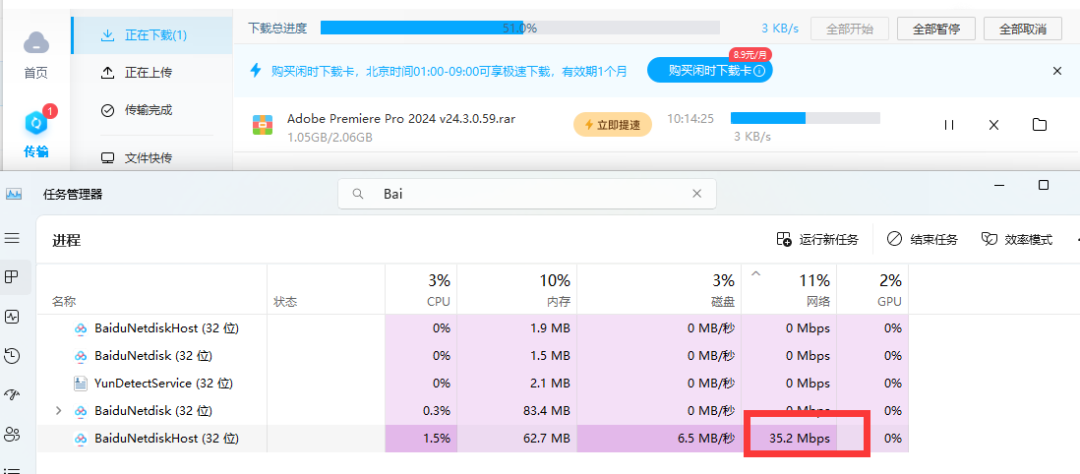The width and height of the screenshot is (1080, 474).
Task: Pause the Adobe Premiere Pro download
Action: tap(949, 125)
